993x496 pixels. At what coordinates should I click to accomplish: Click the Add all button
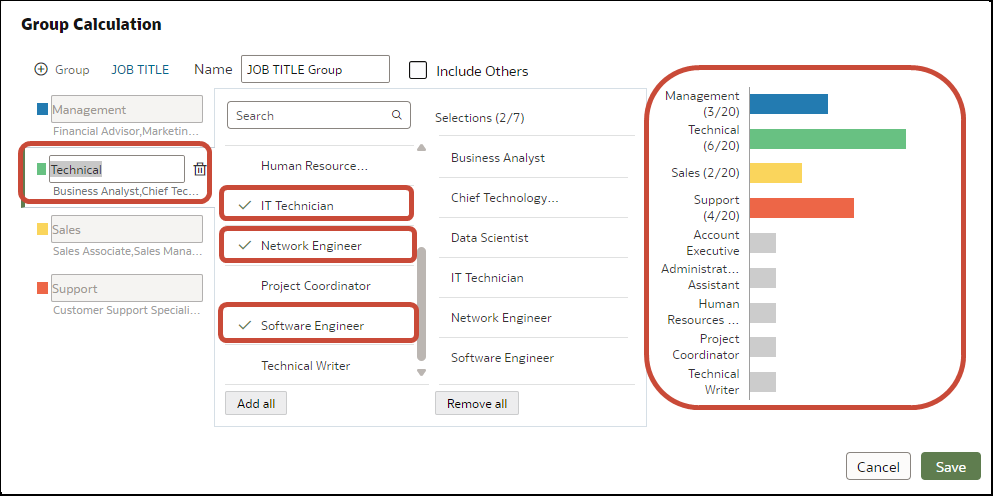pos(256,404)
